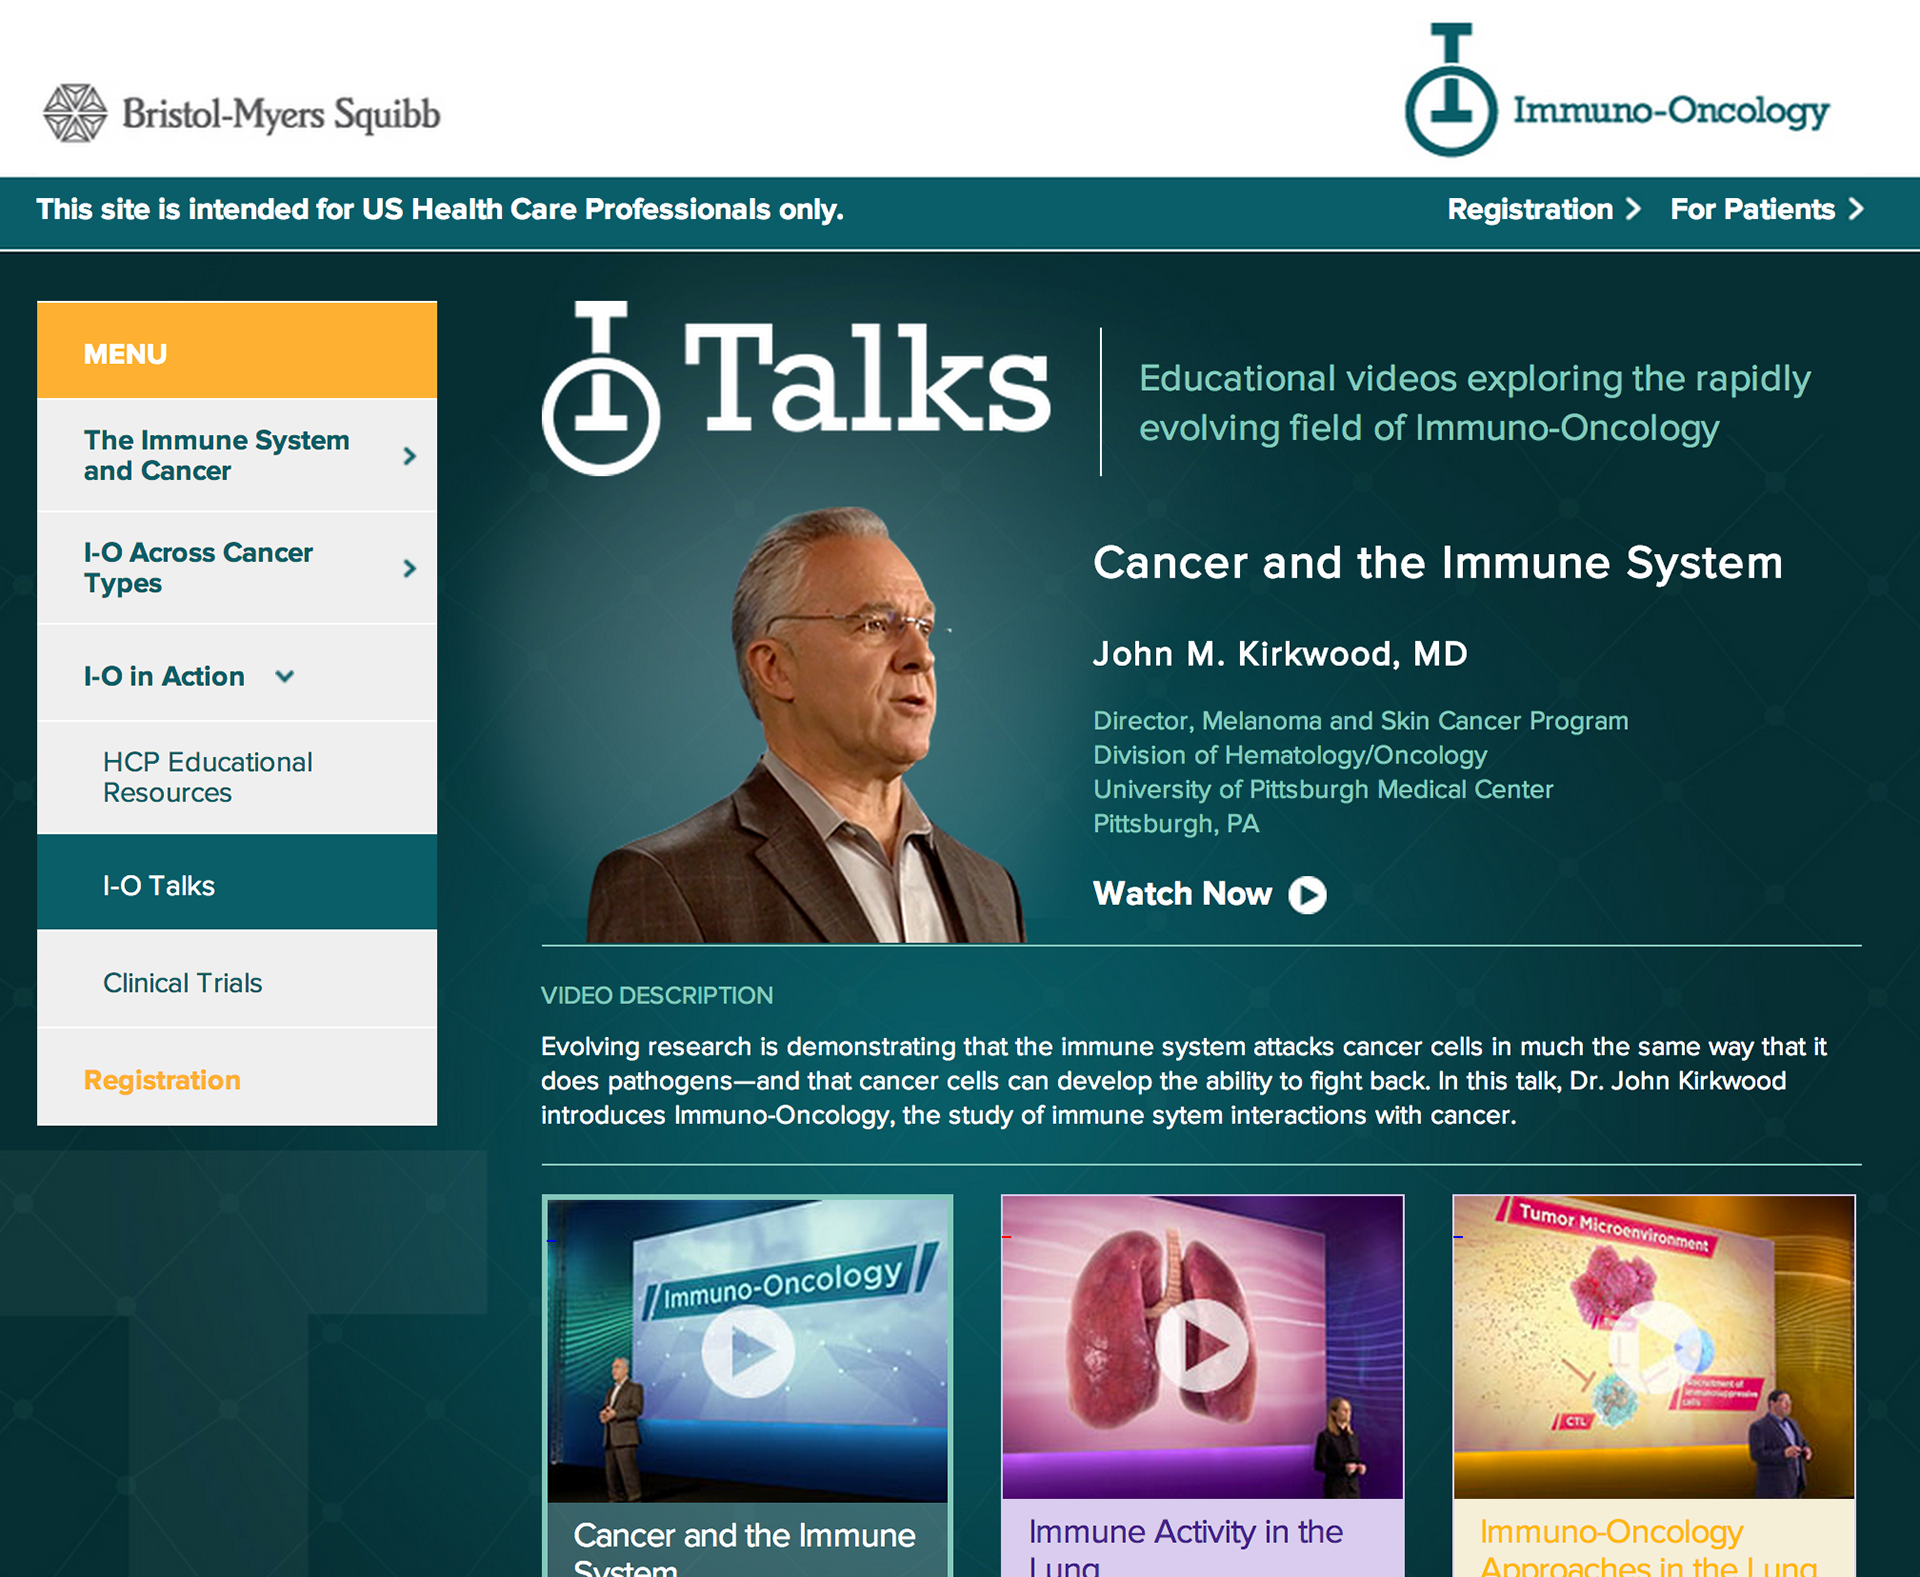Open Registration link in top bar
Image resolution: width=1920 pixels, height=1577 pixels.
click(x=1530, y=209)
